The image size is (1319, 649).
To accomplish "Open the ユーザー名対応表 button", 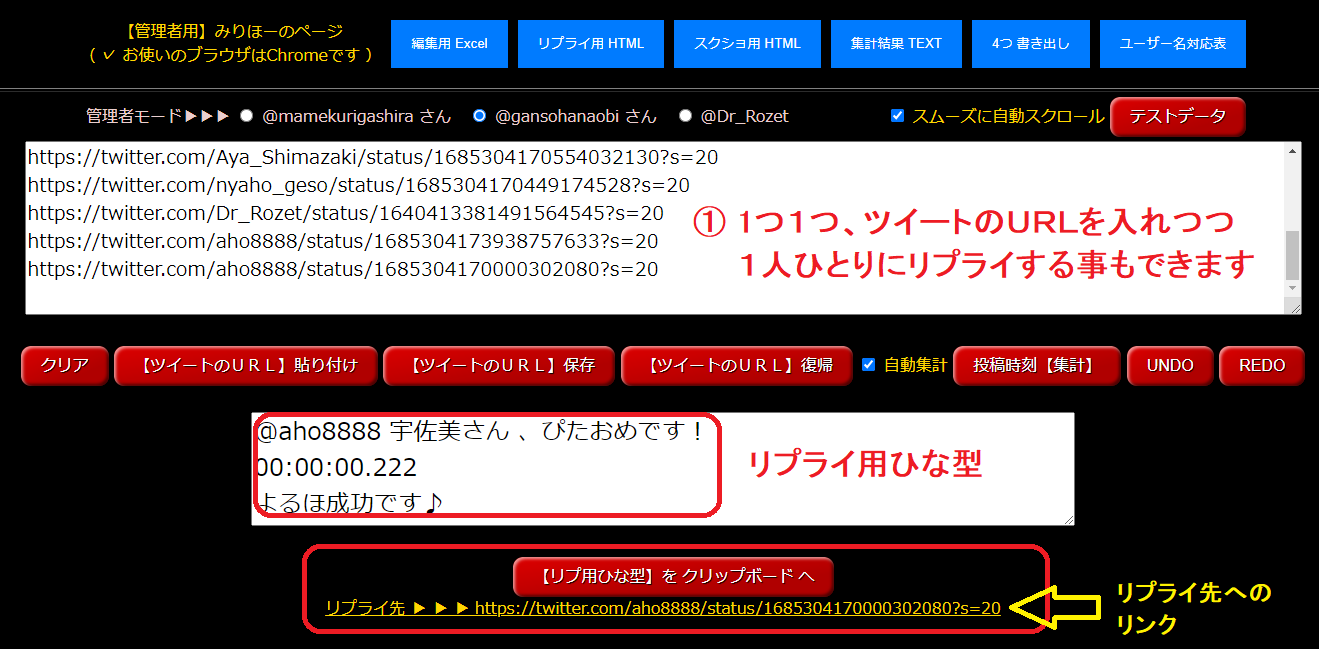I will [1172, 44].
